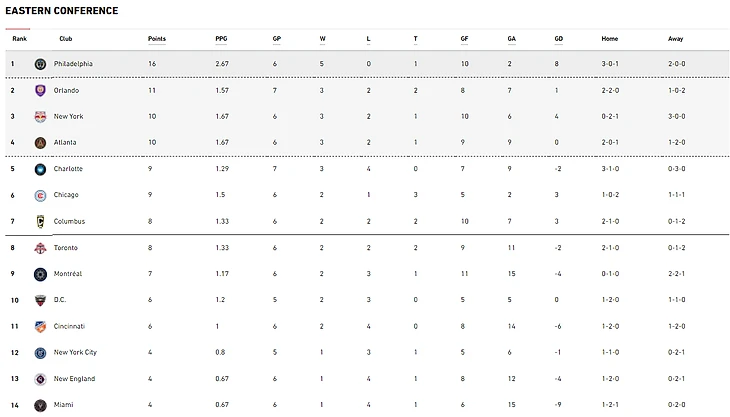Click the Eastern Conference heading

(x=62, y=11)
